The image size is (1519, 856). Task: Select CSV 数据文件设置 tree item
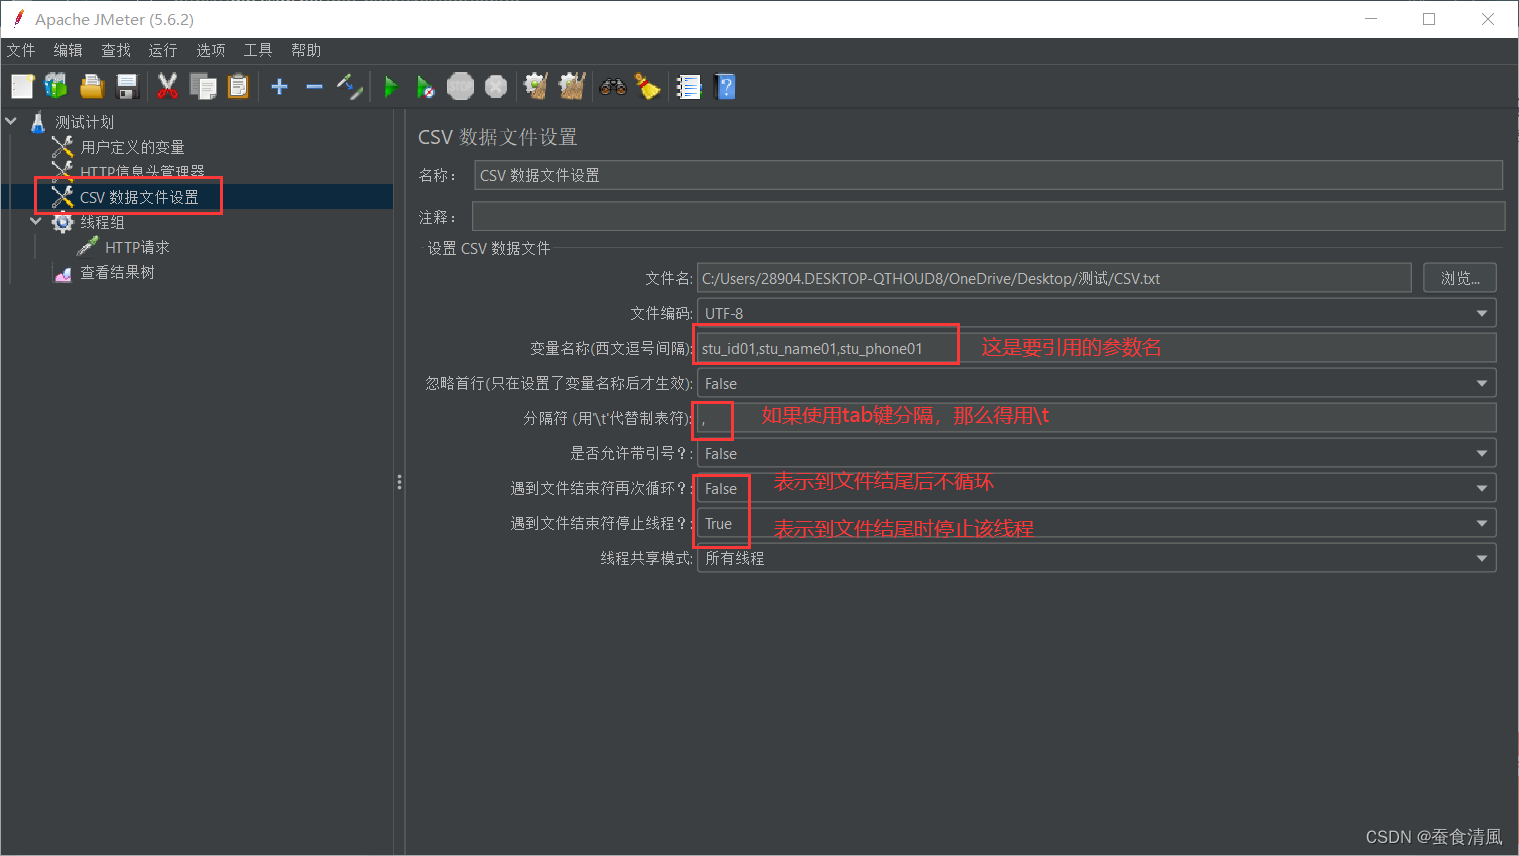tap(139, 197)
